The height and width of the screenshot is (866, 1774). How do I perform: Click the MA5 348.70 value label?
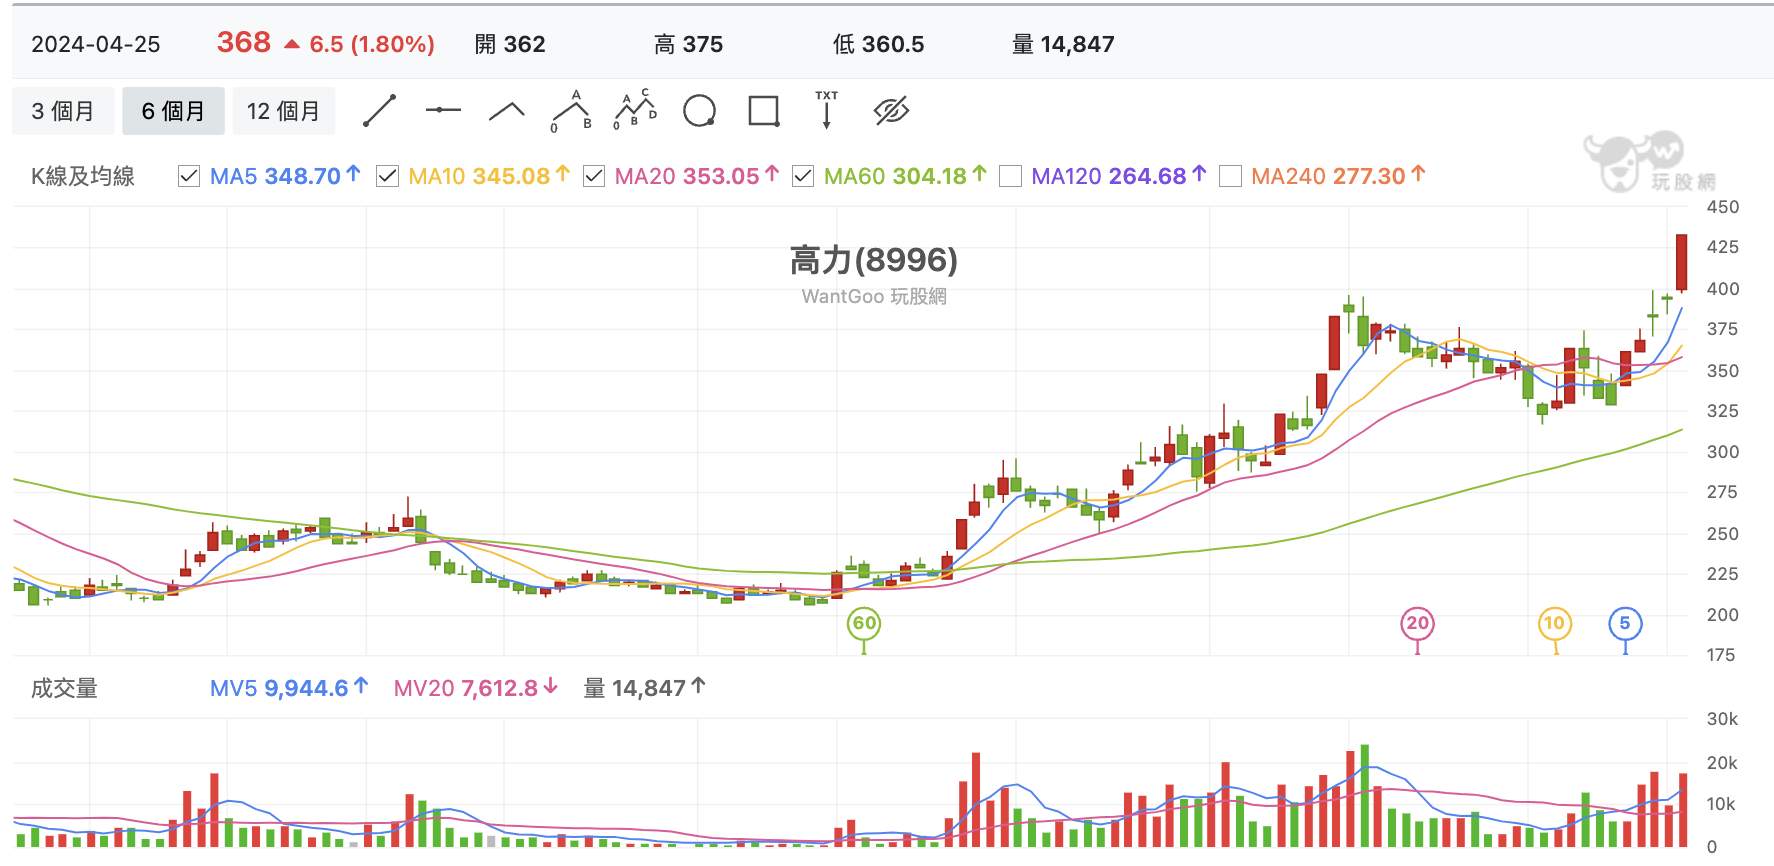285,176
